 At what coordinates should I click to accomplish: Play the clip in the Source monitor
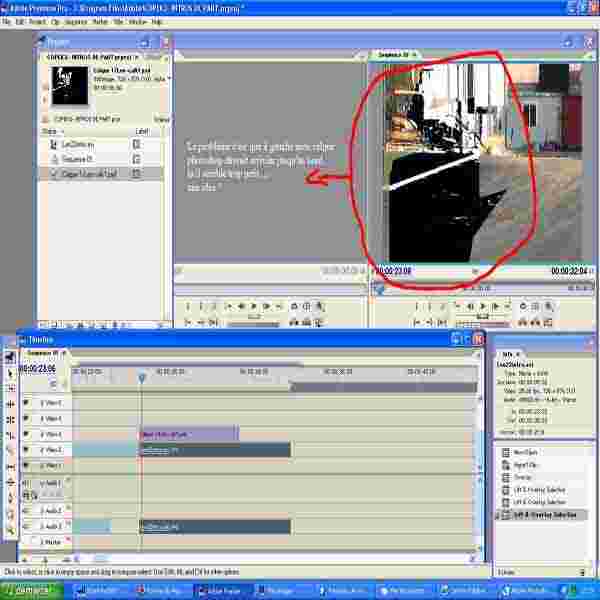click(x=254, y=306)
